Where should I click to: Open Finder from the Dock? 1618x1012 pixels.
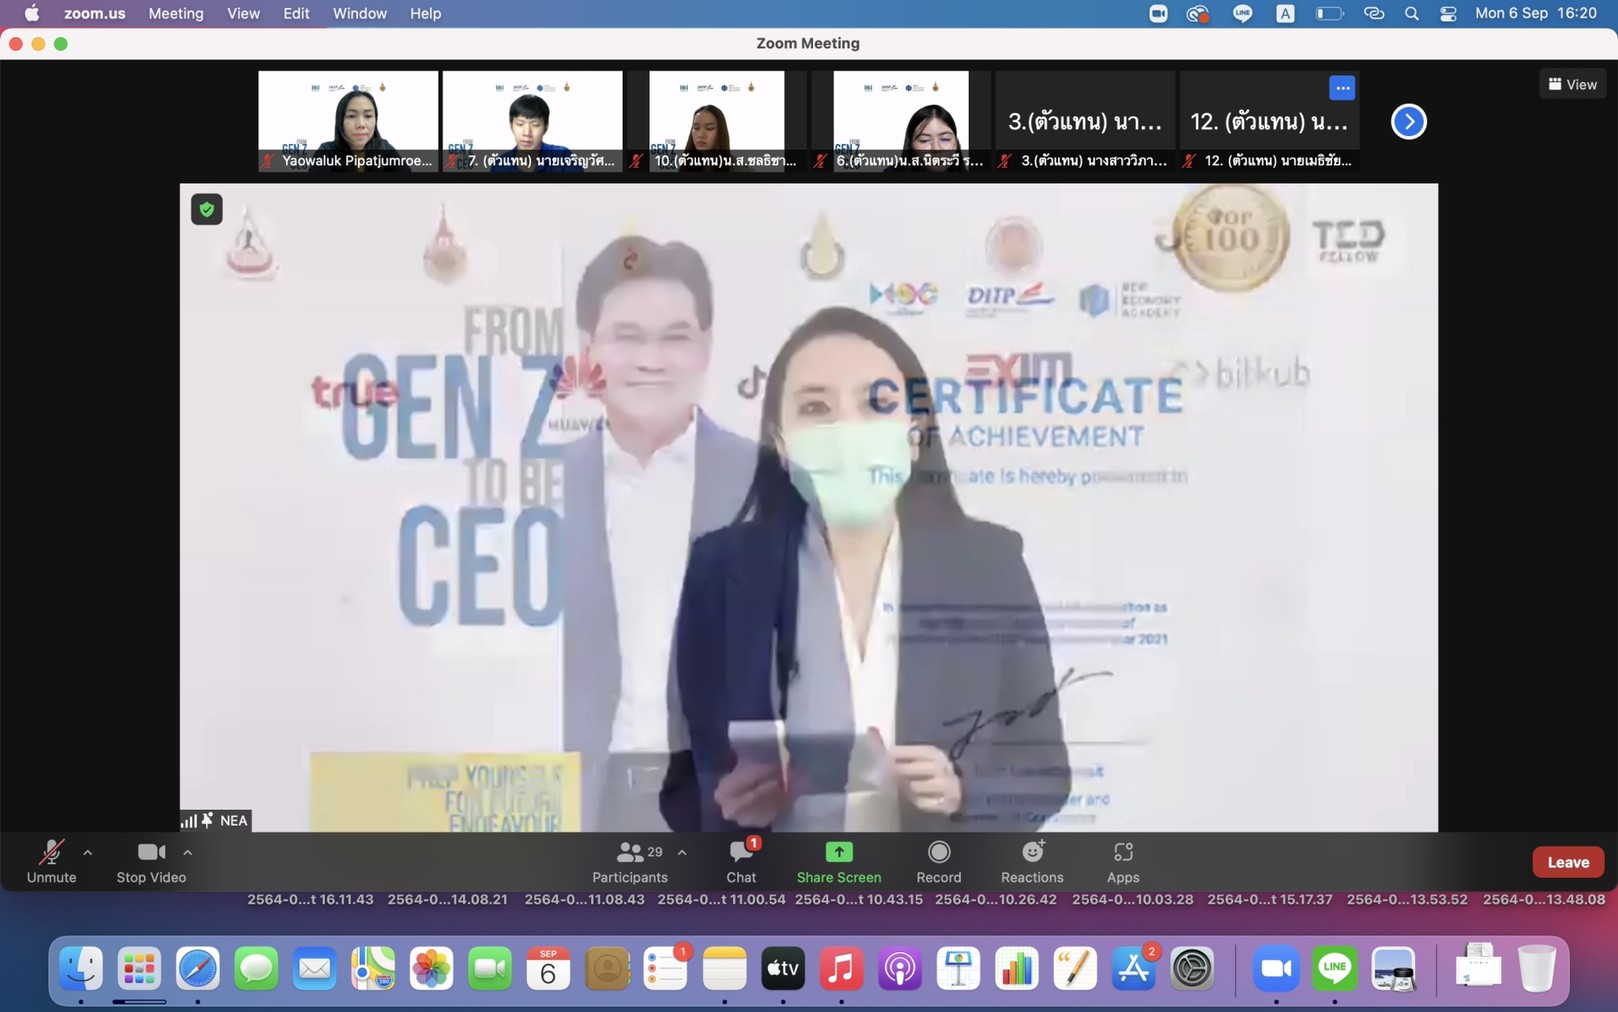click(x=81, y=968)
